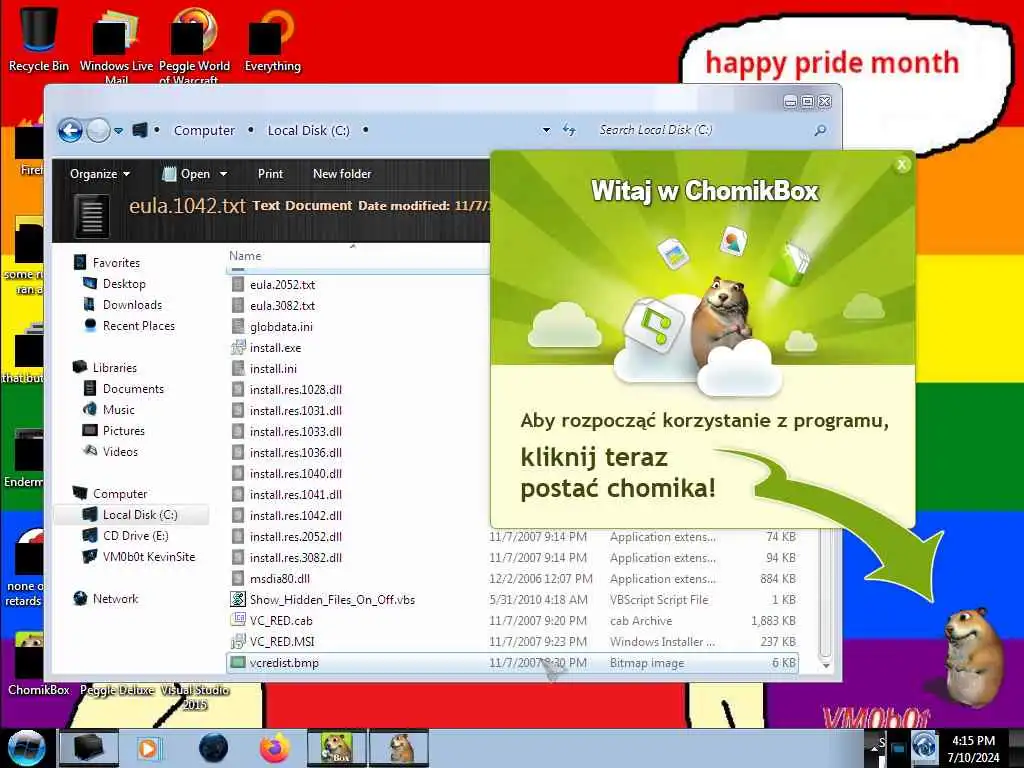Click the Back arrow in Explorer

pyautogui.click(x=70, y=130)
